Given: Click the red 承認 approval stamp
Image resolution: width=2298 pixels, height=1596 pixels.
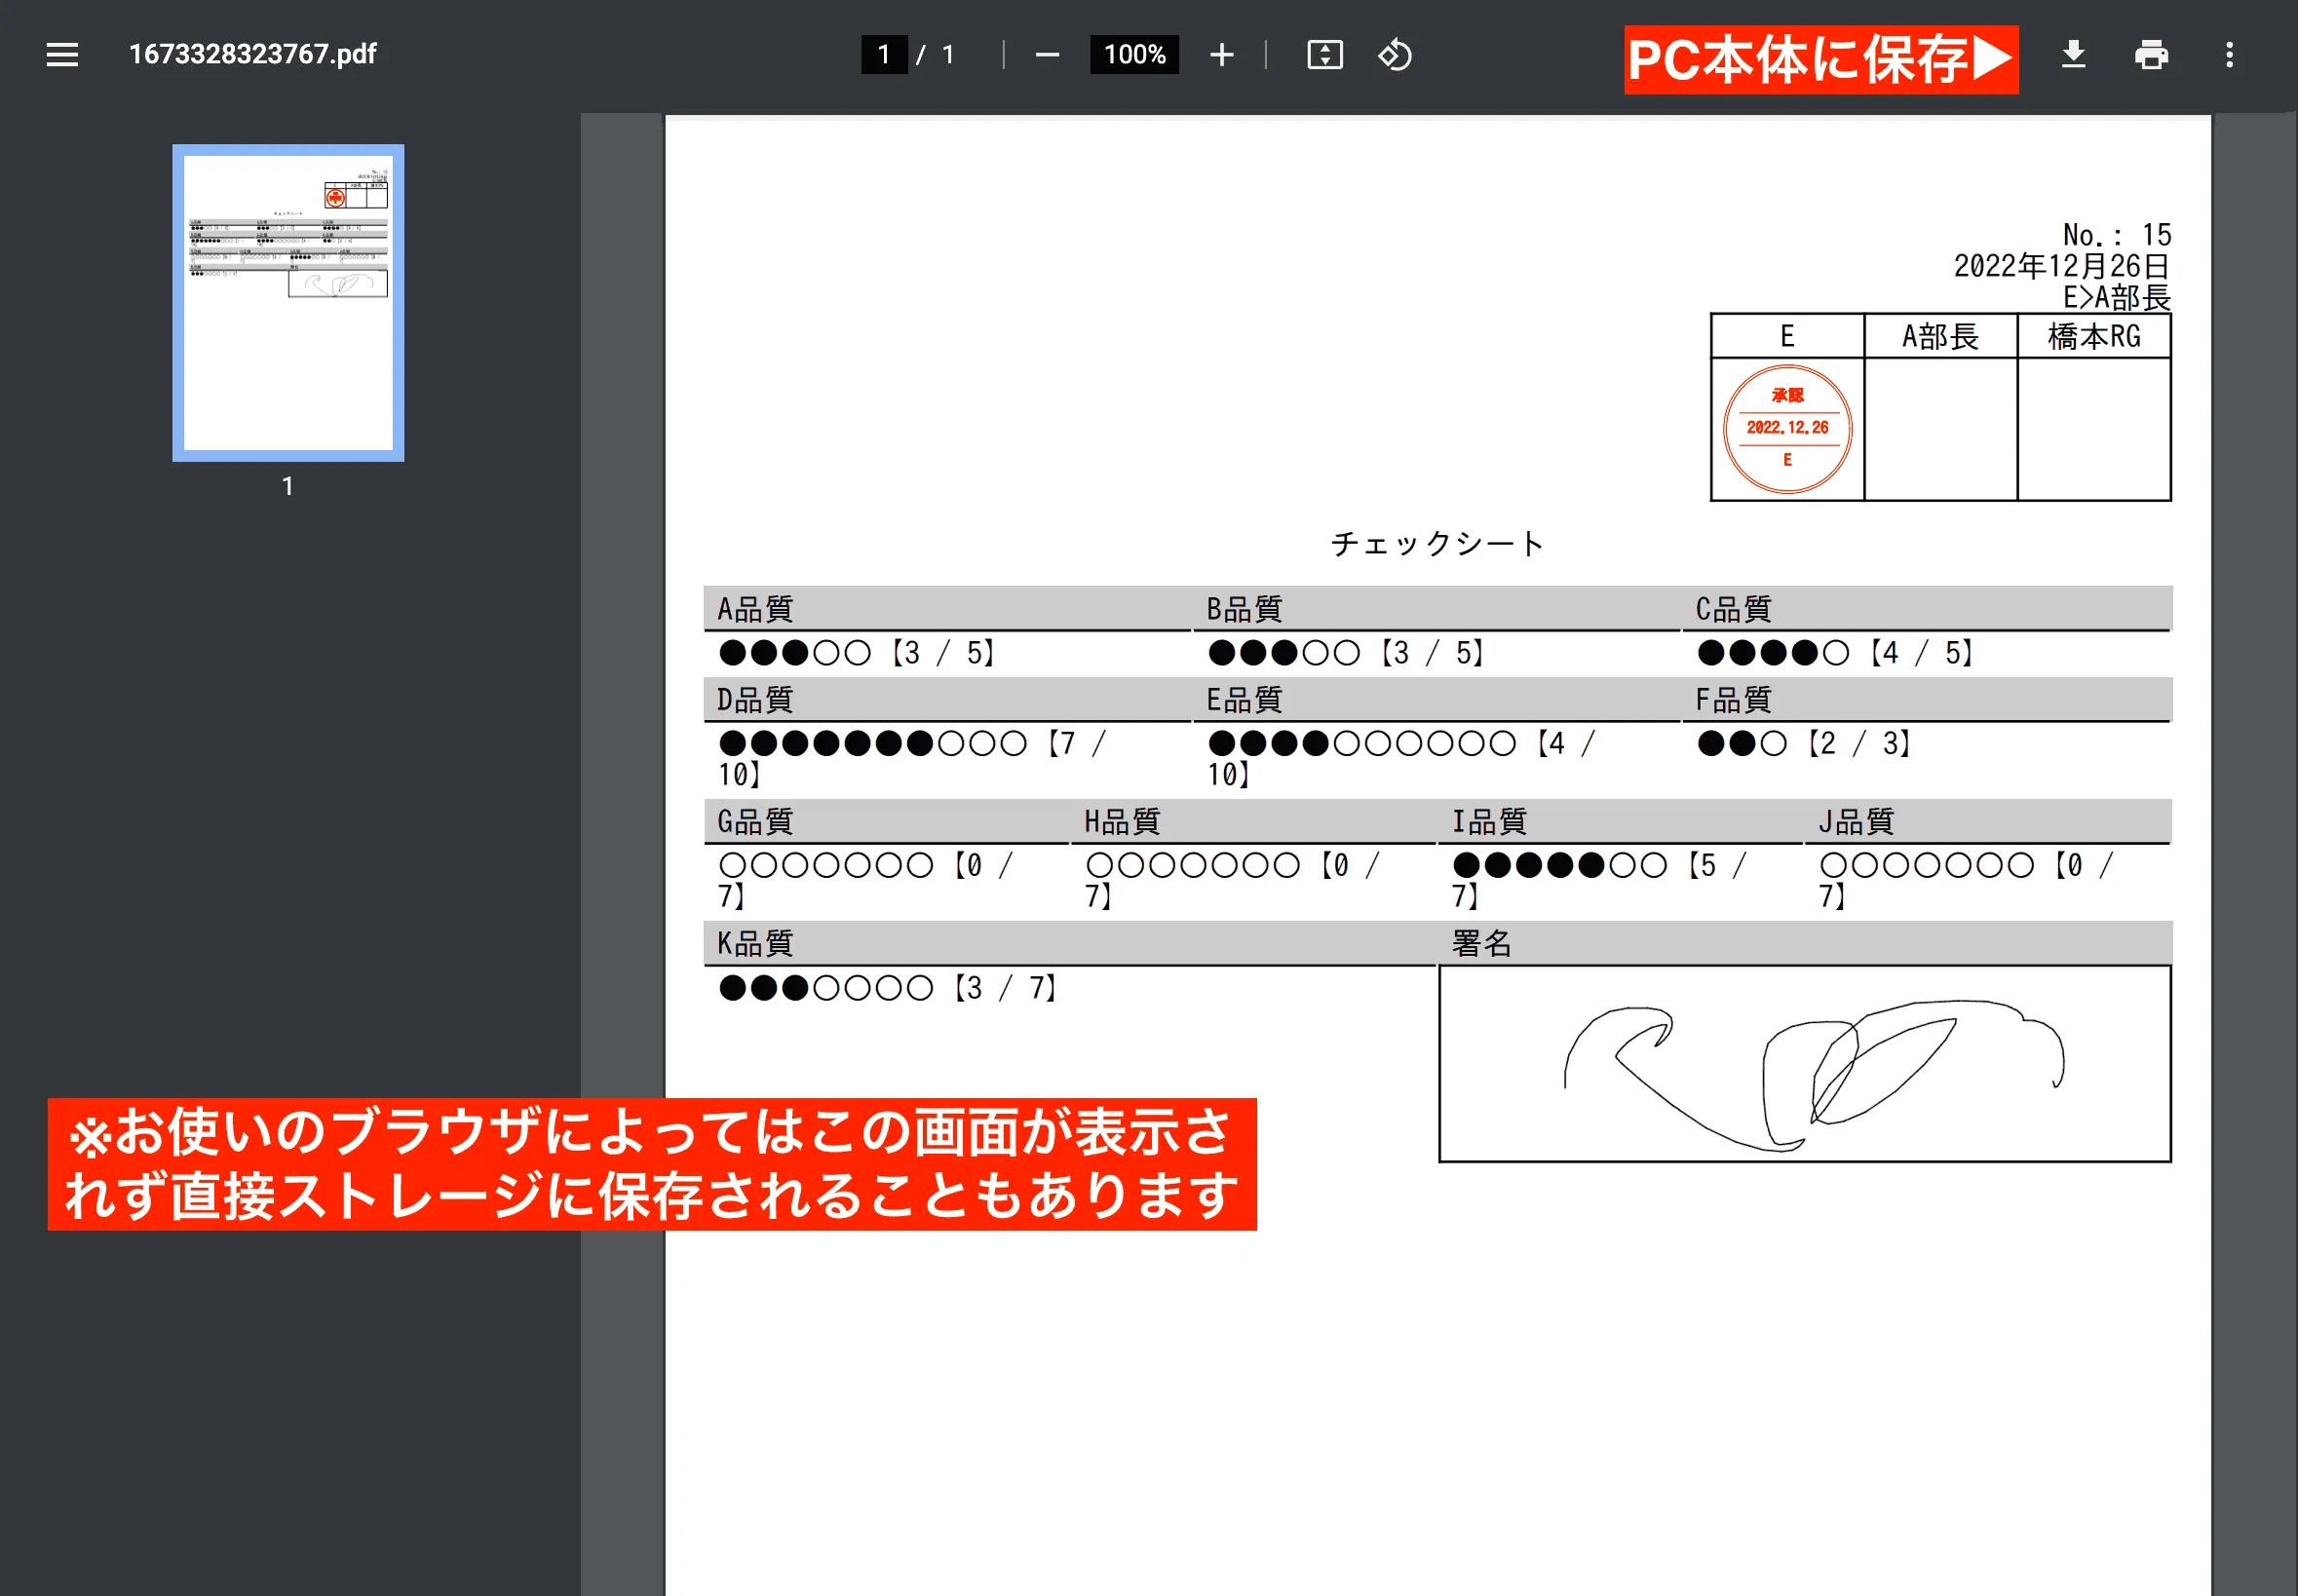Looking at the screenshot, I should click(x=1786, y=427).
